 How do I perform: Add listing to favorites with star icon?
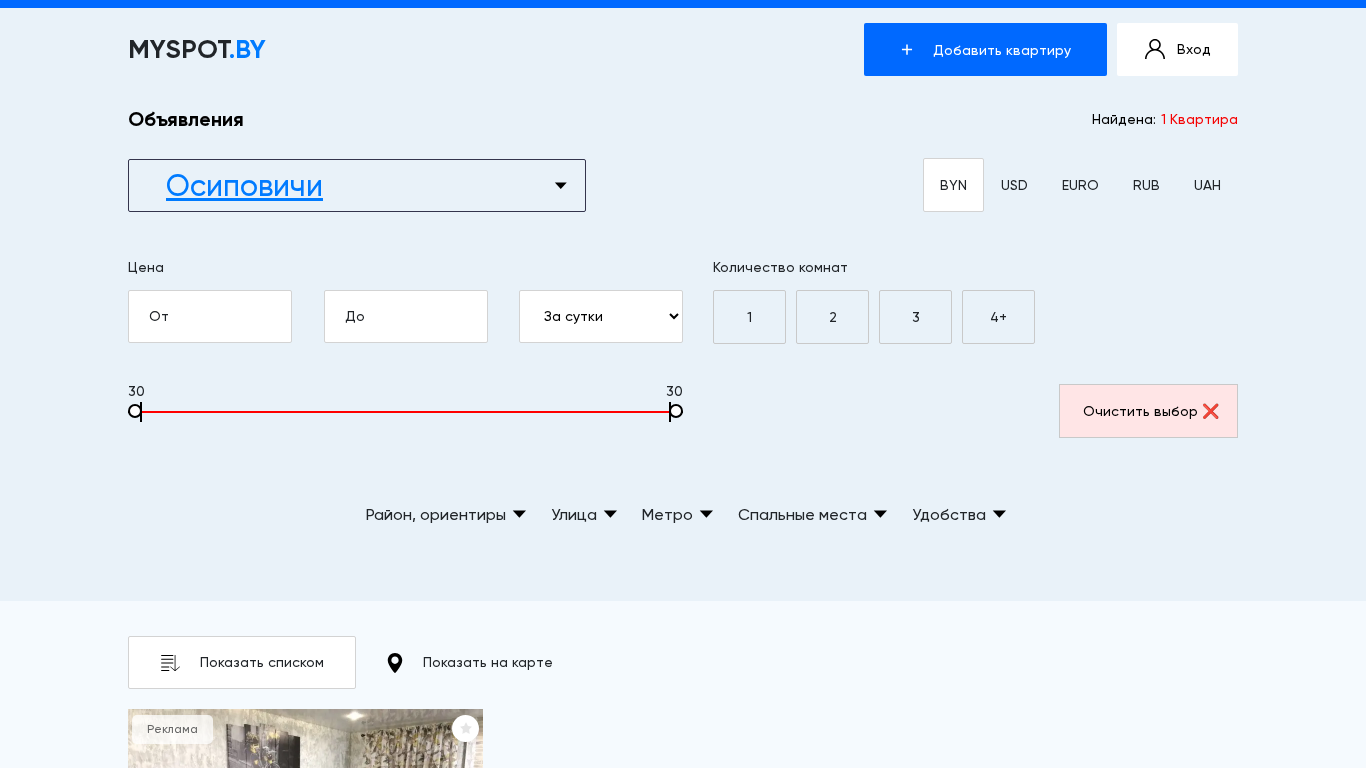coord(465,729)
